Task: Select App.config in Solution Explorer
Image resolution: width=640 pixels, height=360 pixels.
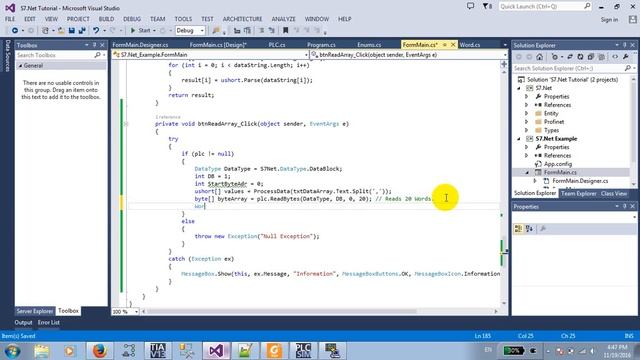Action: [x=558, y=164]
